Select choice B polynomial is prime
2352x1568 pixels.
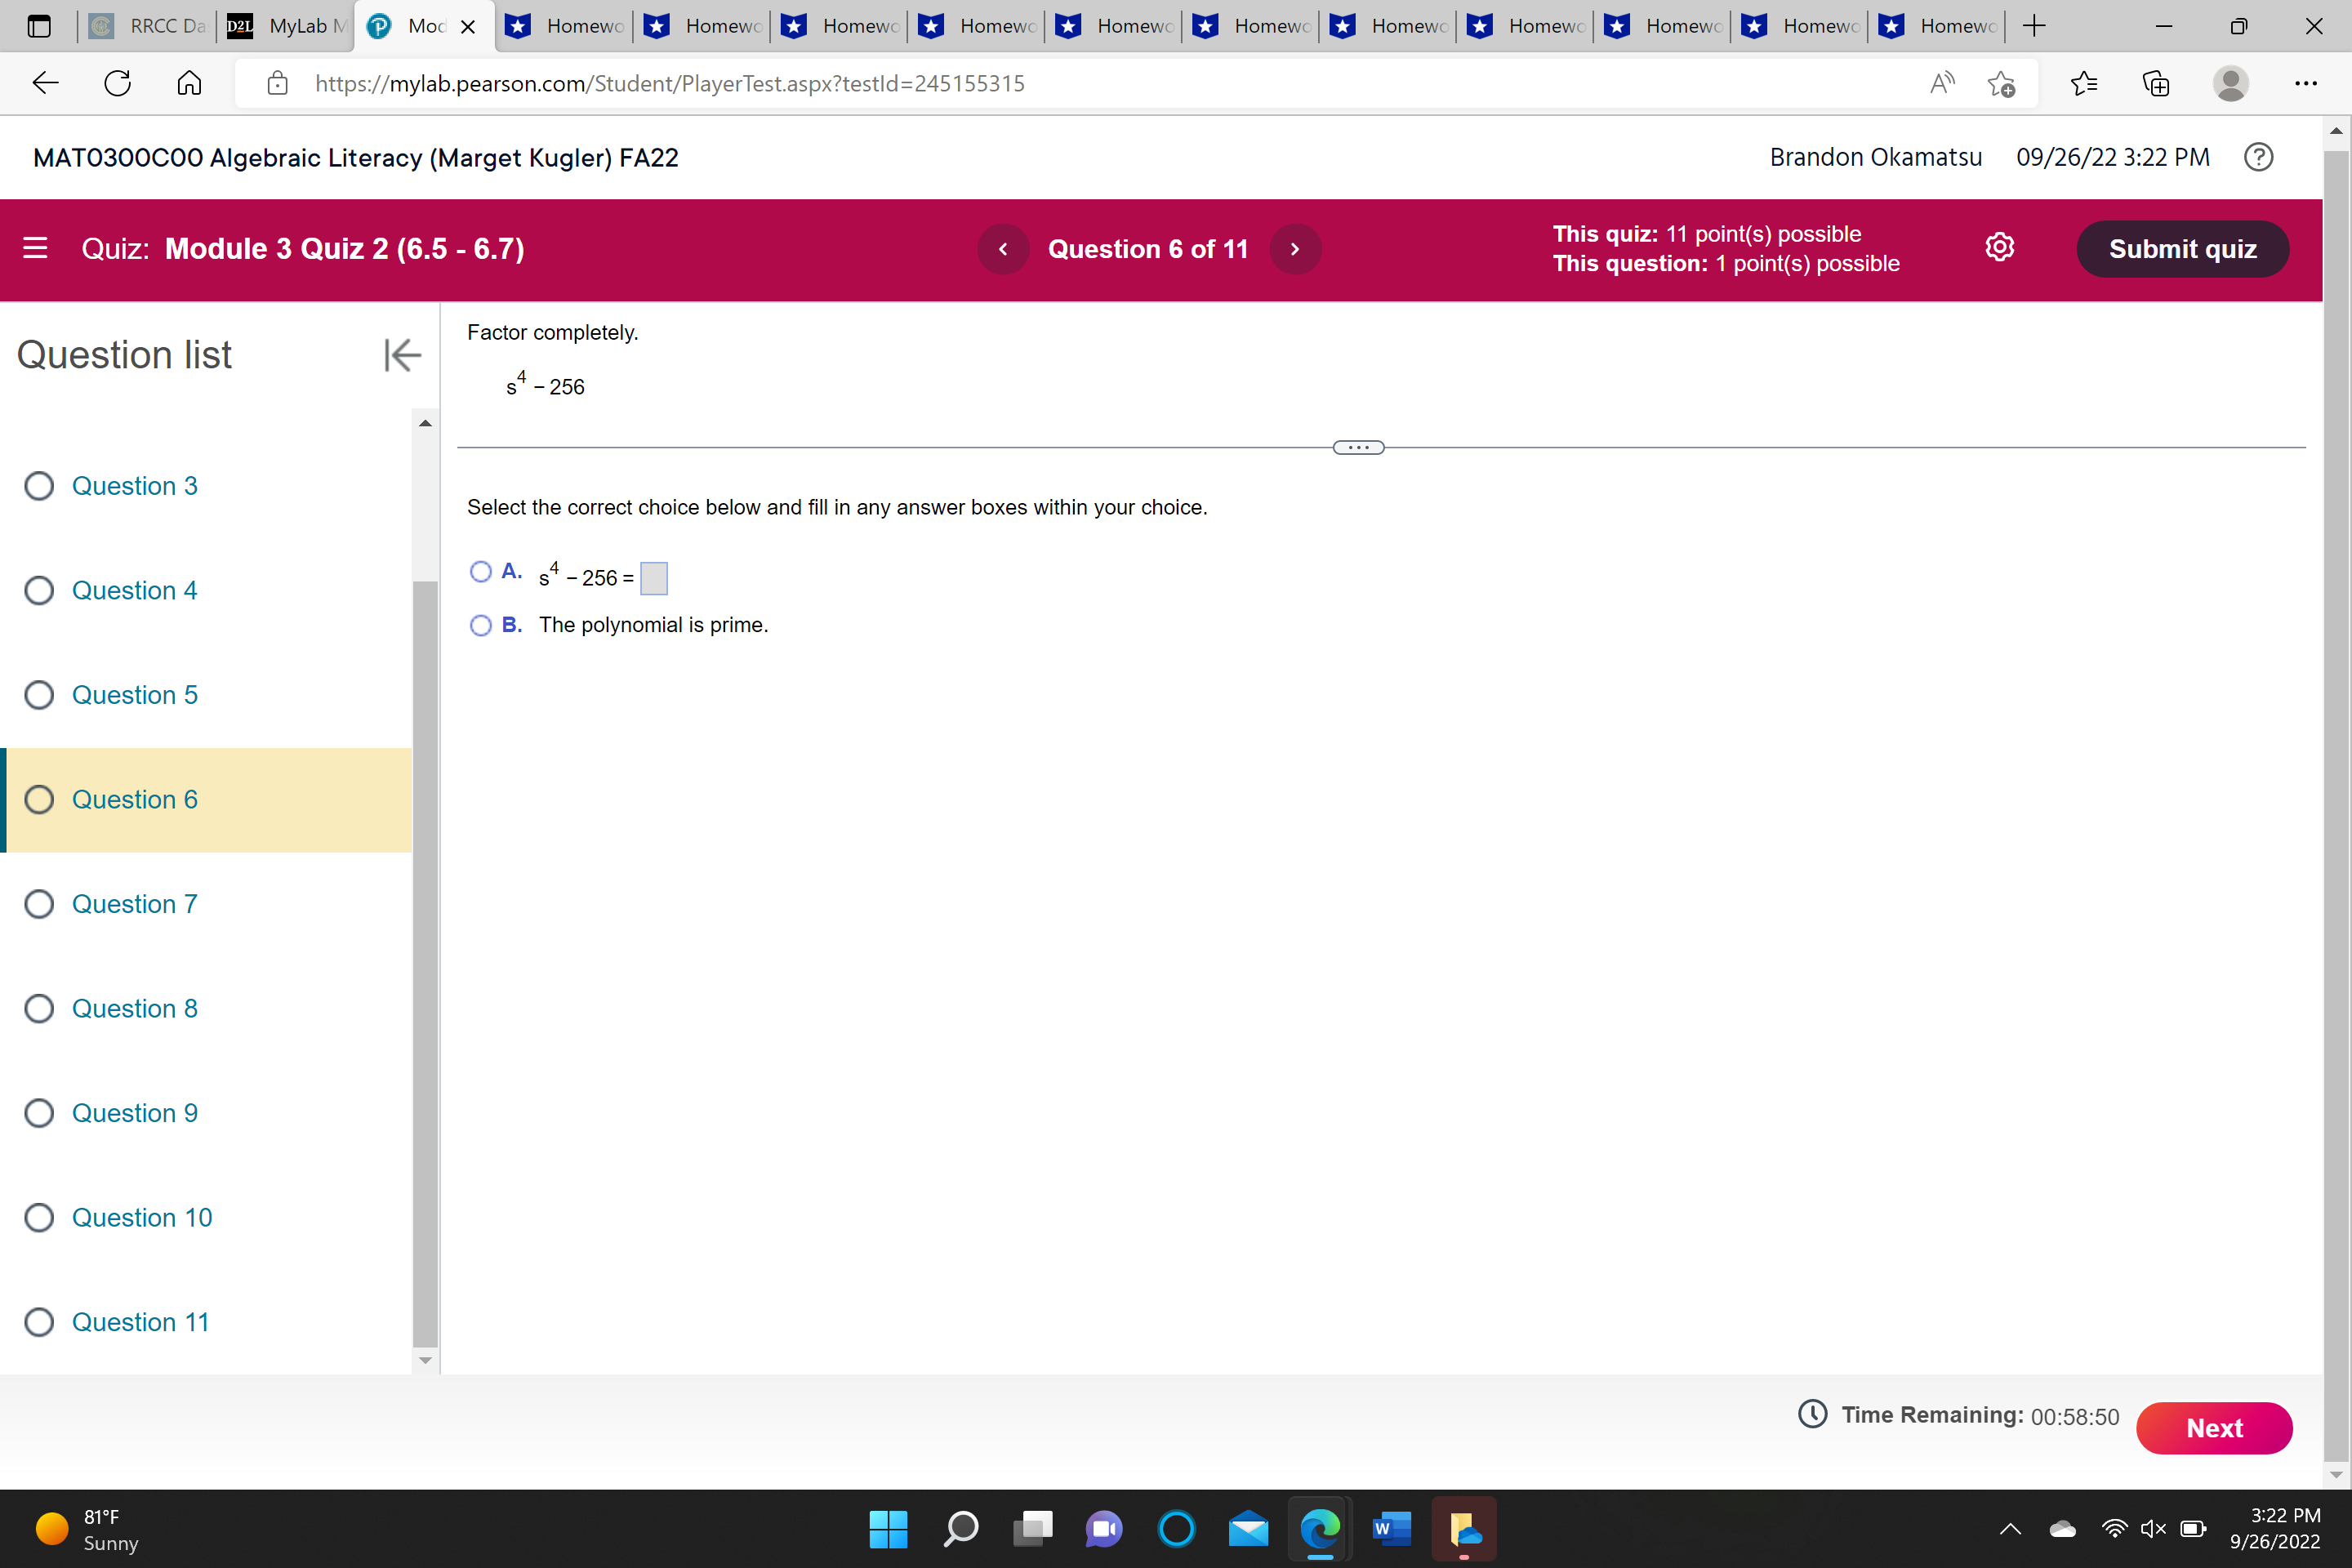(481, 626)
